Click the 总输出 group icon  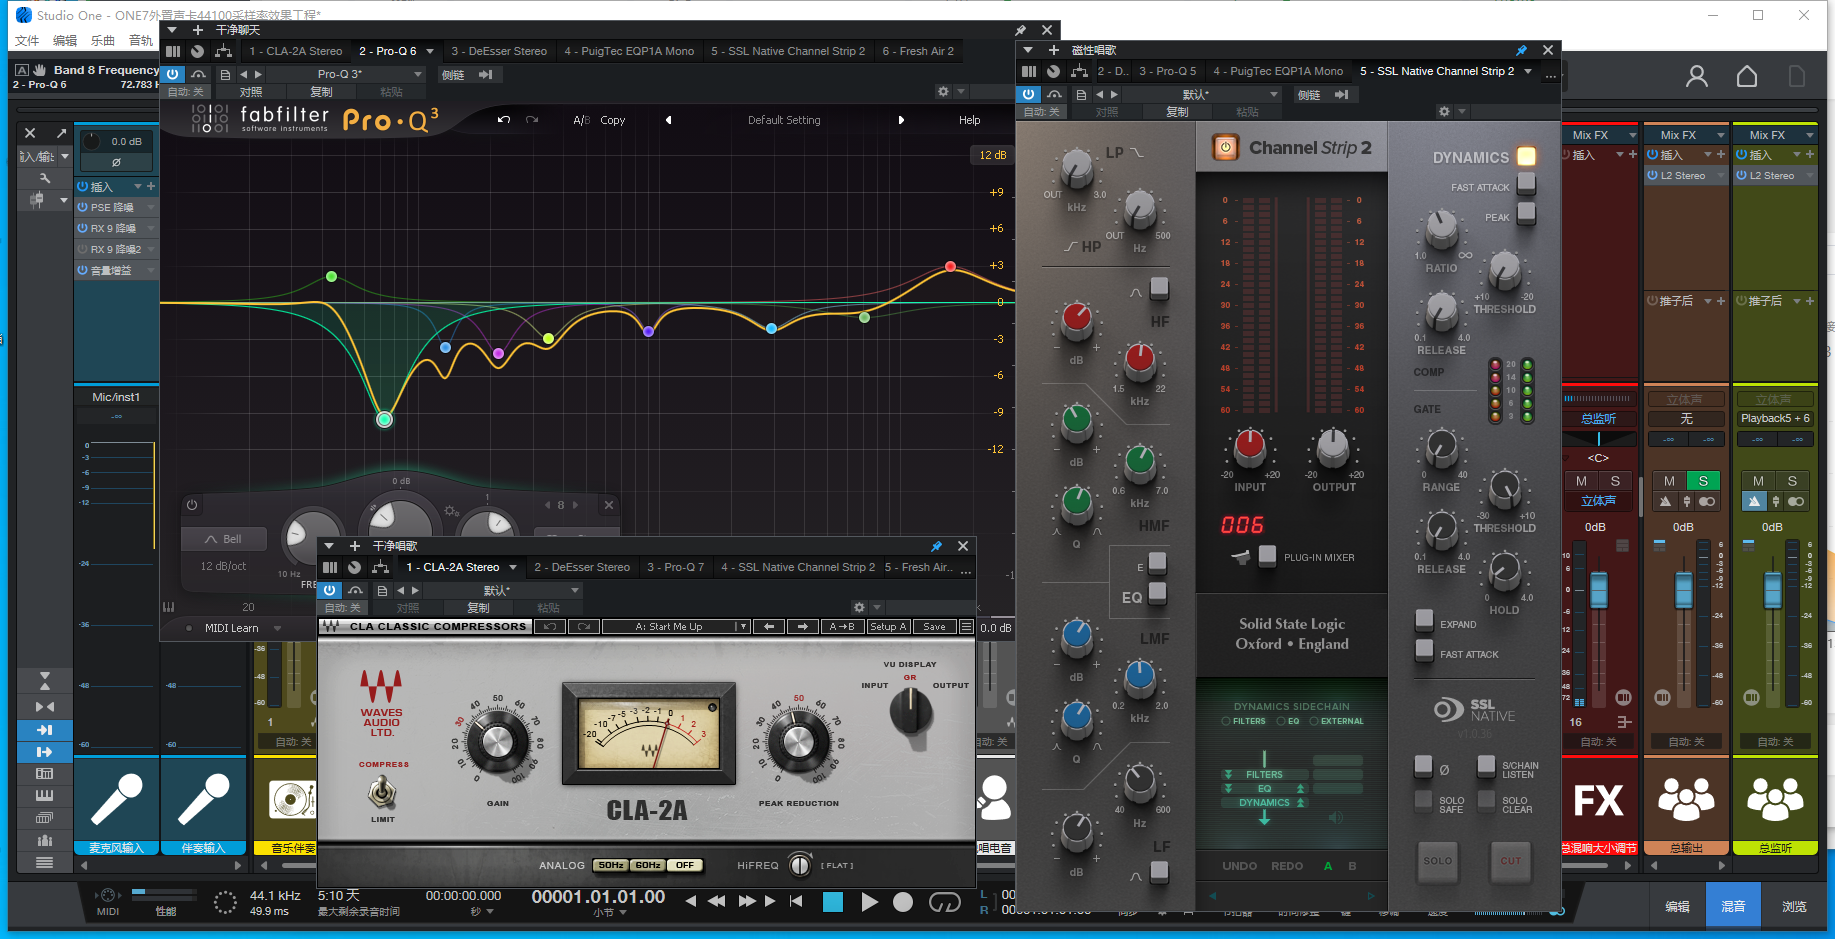pyautogui.click(x=1686, y=799)
